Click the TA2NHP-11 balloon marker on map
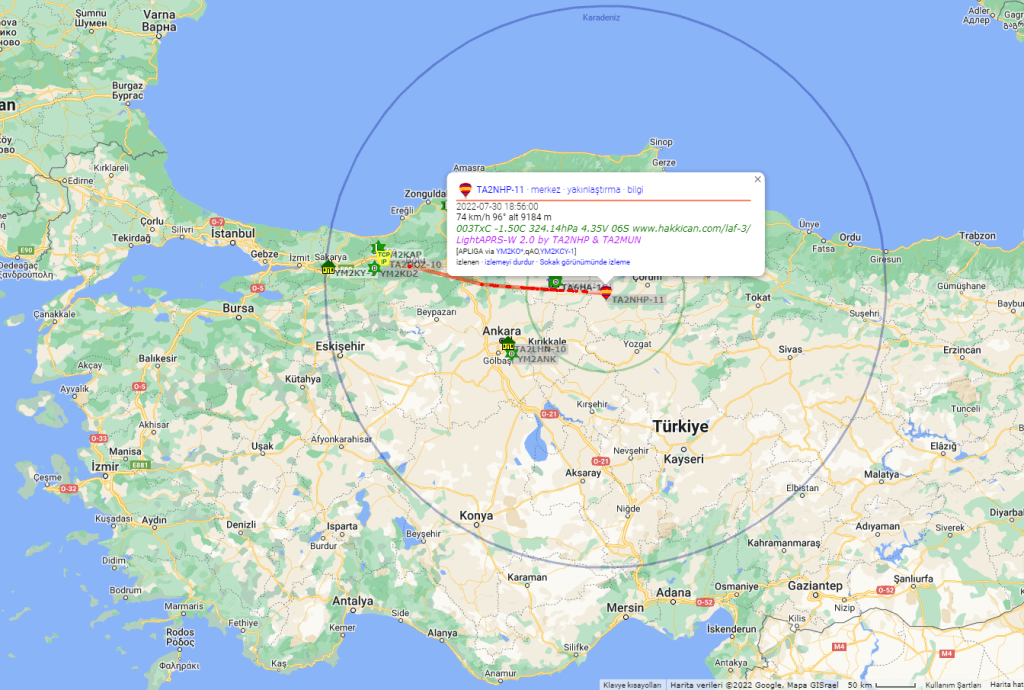 (x=606, y=292)
